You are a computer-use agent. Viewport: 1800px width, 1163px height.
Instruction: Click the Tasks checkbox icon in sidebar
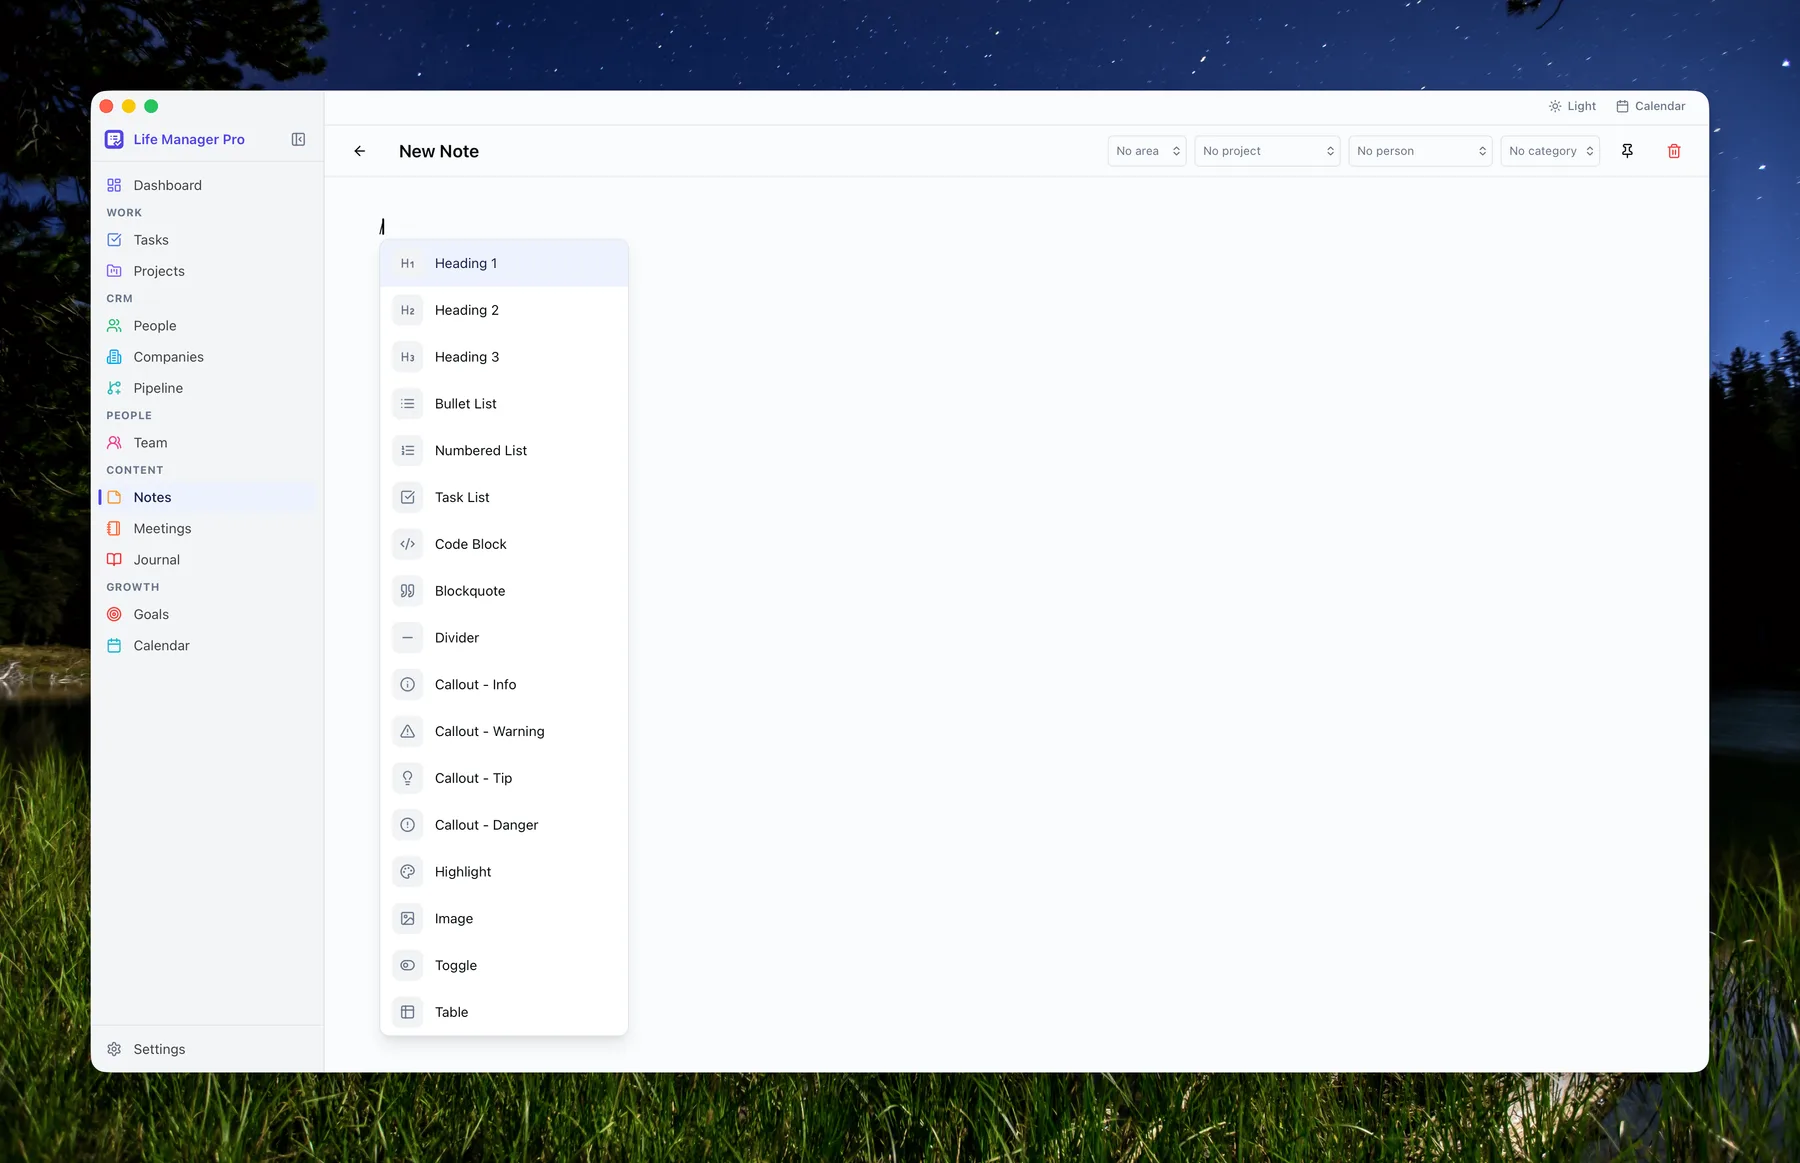point(114,240)
